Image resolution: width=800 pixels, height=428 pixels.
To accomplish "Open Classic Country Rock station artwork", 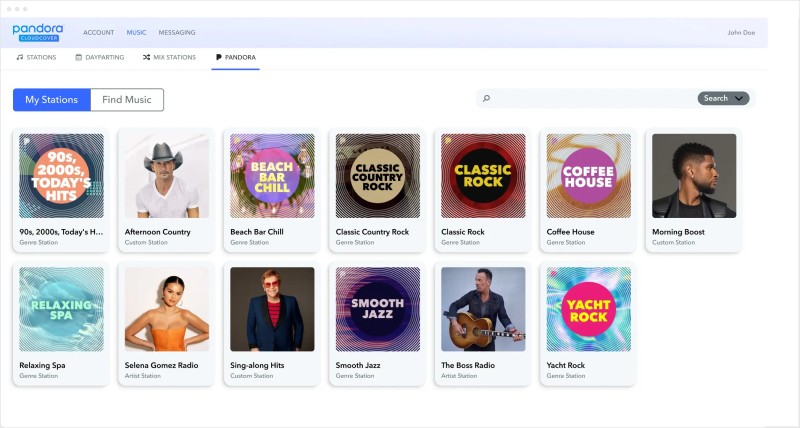I will click(378, 176).
